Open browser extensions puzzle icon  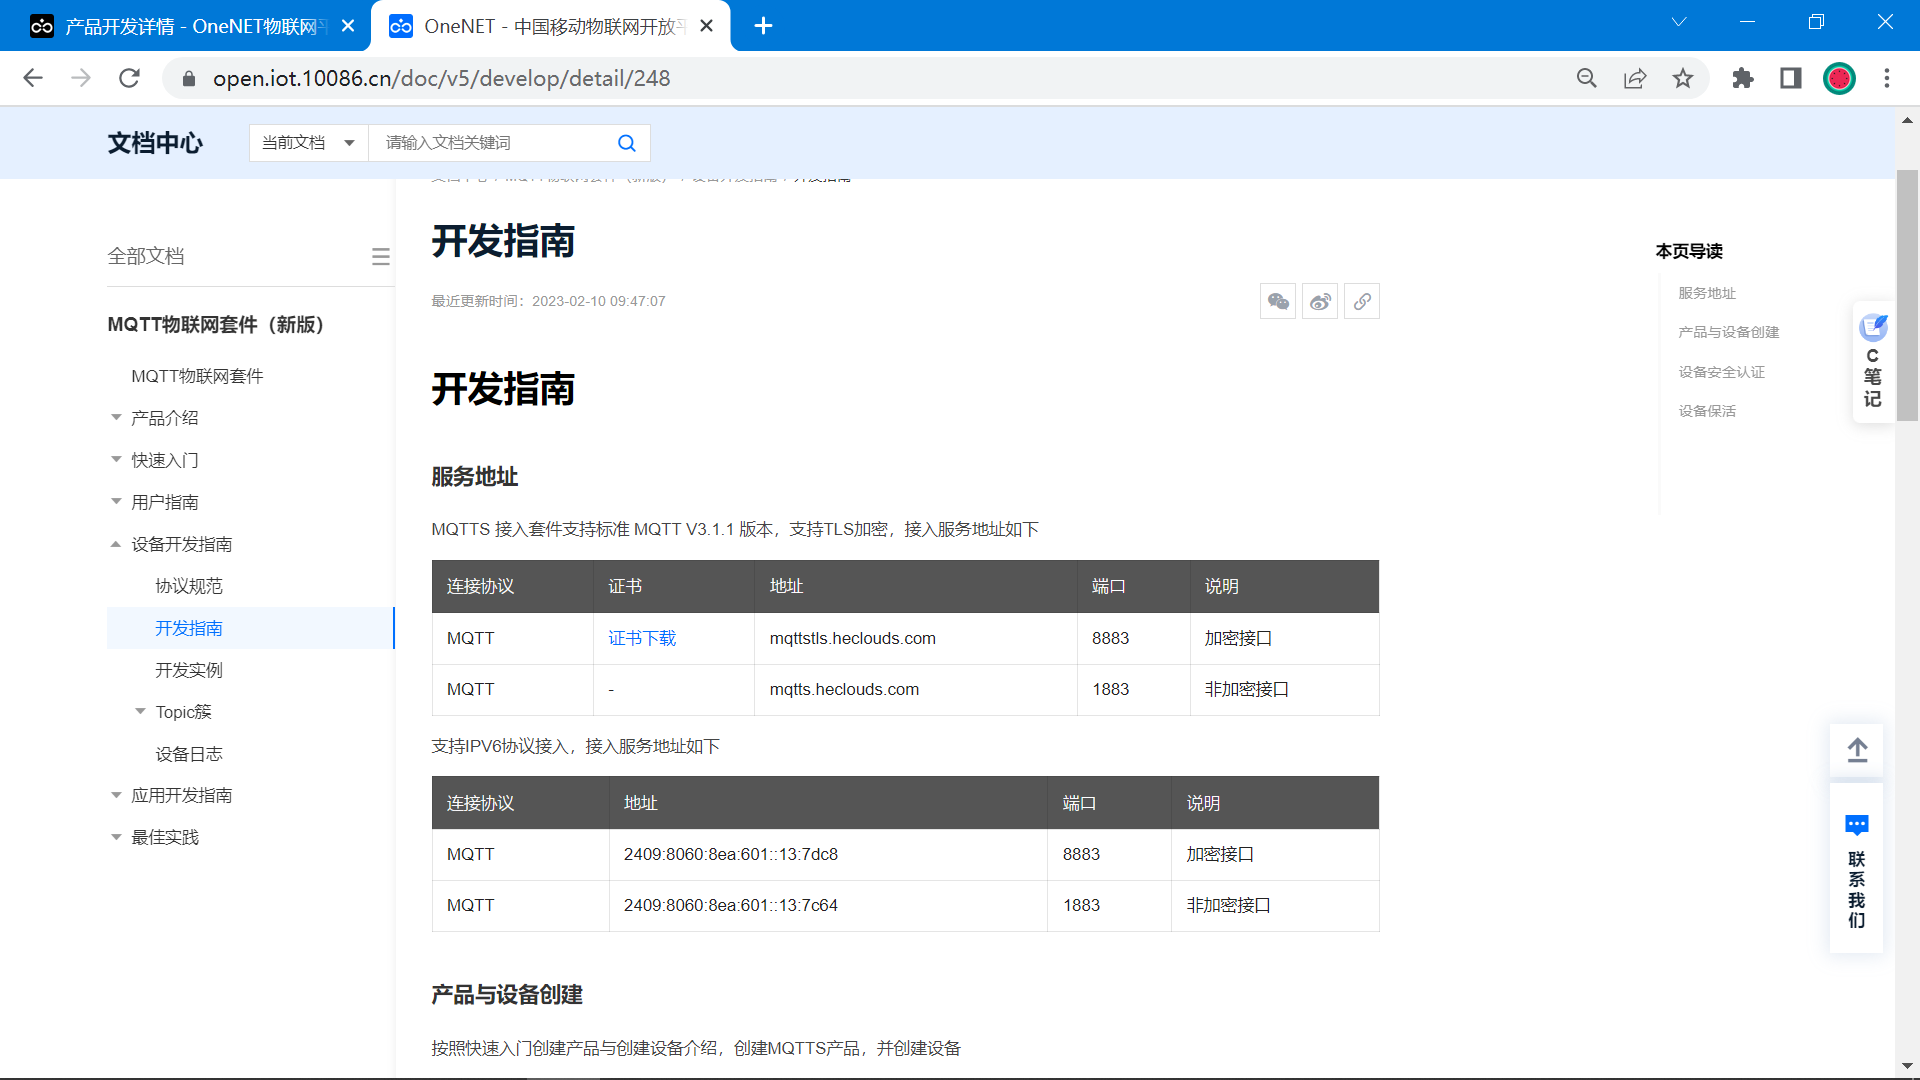tap(1743, 78)
